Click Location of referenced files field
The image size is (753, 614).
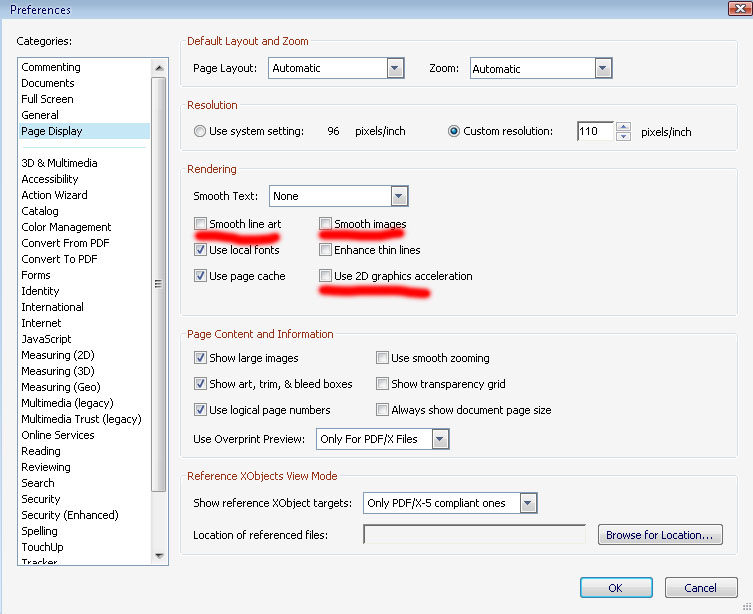pos(474,534)
